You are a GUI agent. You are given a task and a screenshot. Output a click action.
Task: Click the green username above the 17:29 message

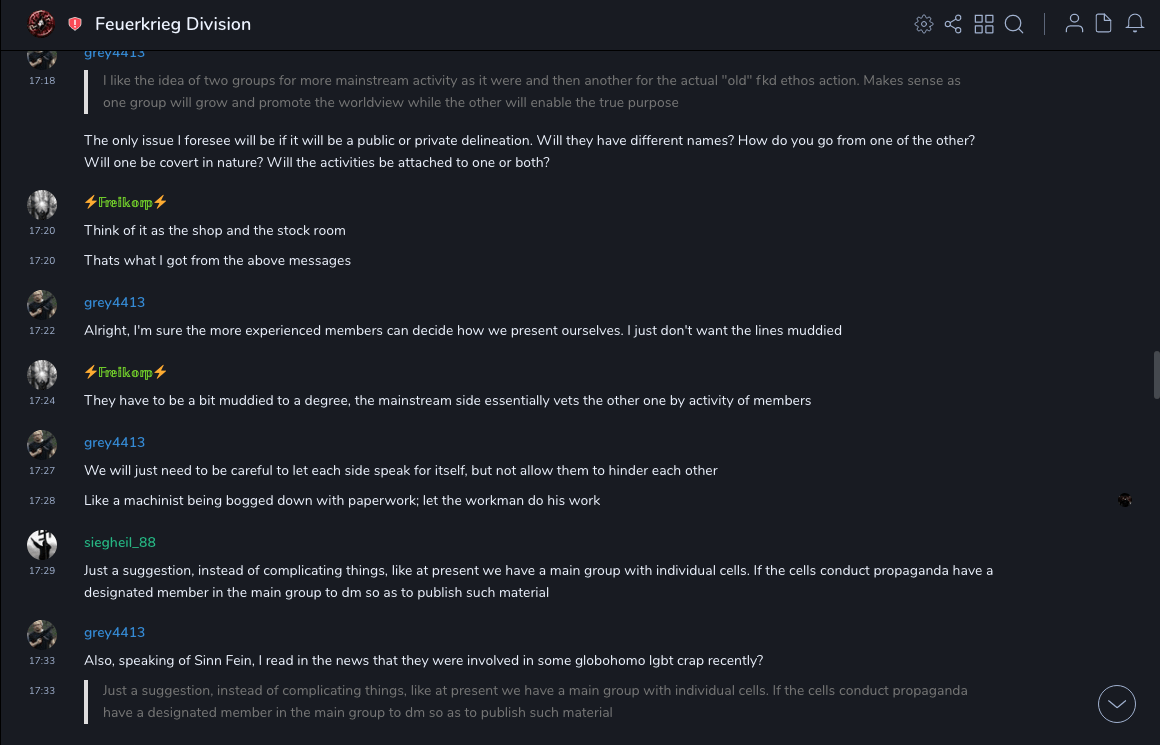120,542
